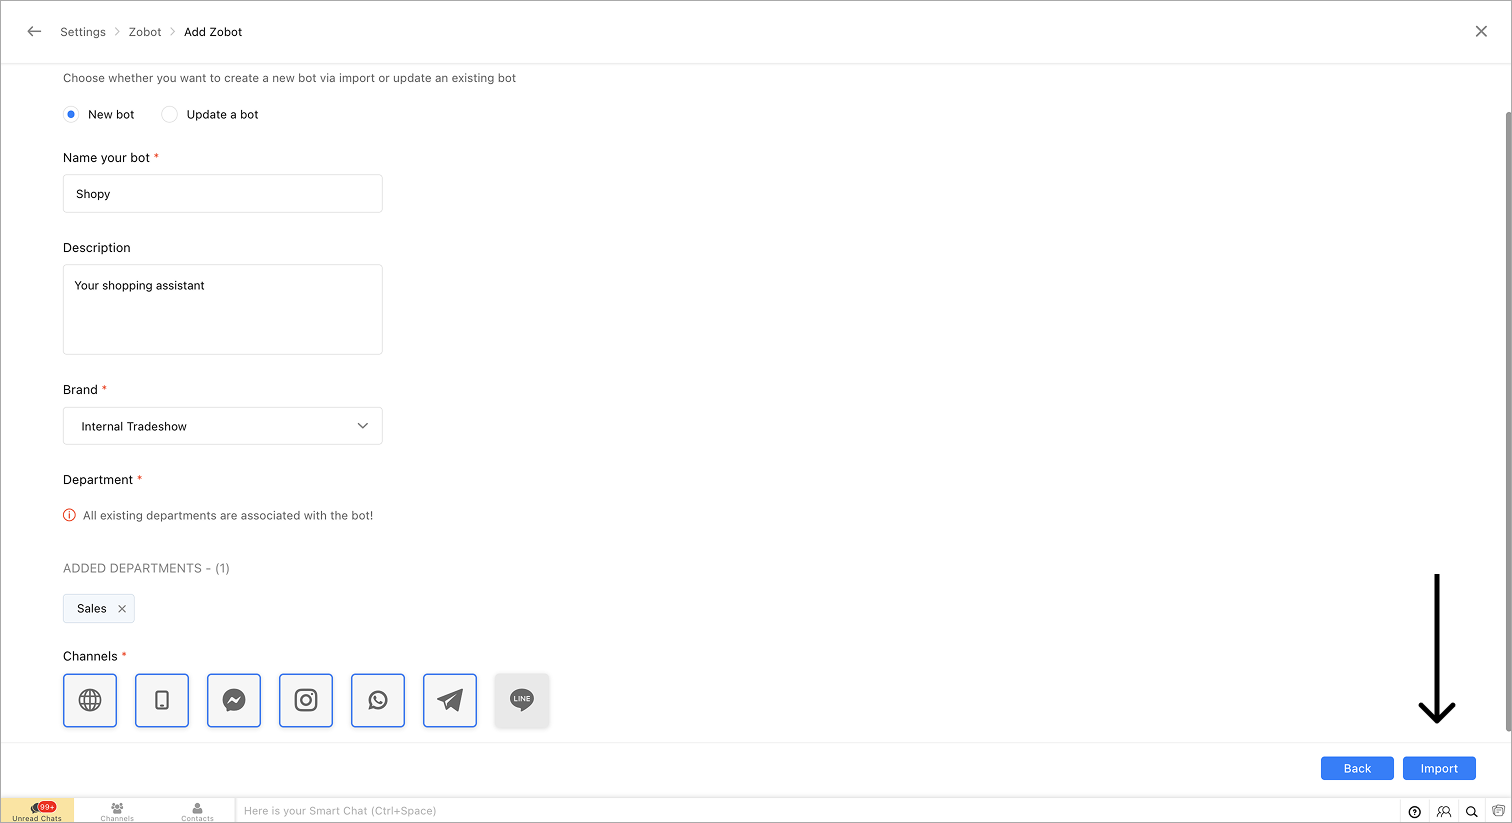Enable the WhatsApp channel
Screen dimensions: 1512x823
click(x=378, y=700)
